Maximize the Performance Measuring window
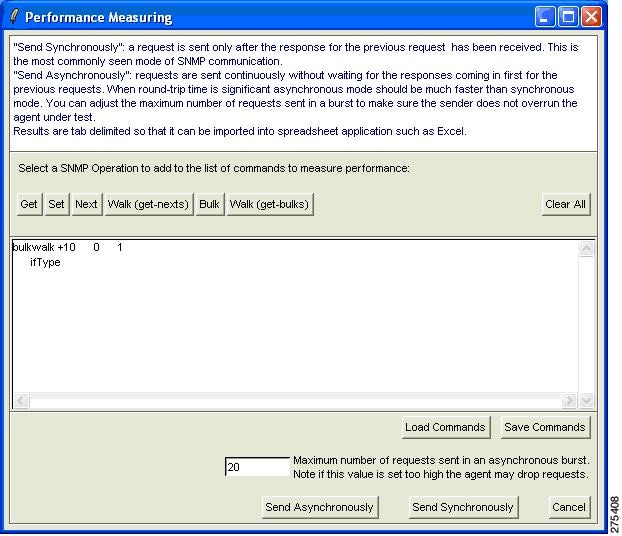 click(568, 17)
